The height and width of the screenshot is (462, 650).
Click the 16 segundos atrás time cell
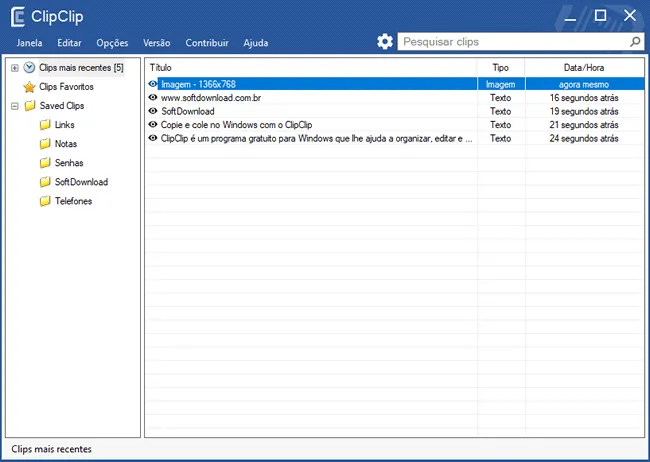[x=584, y=97]
